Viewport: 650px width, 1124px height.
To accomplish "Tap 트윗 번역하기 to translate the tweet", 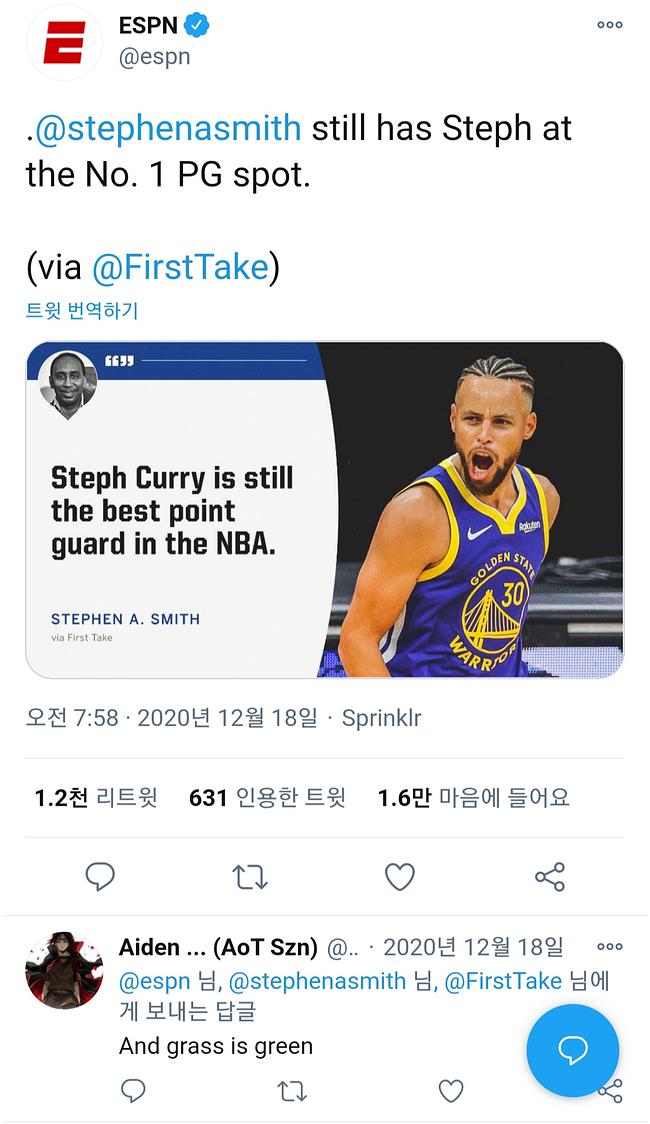I will click(x=82, y=311).
